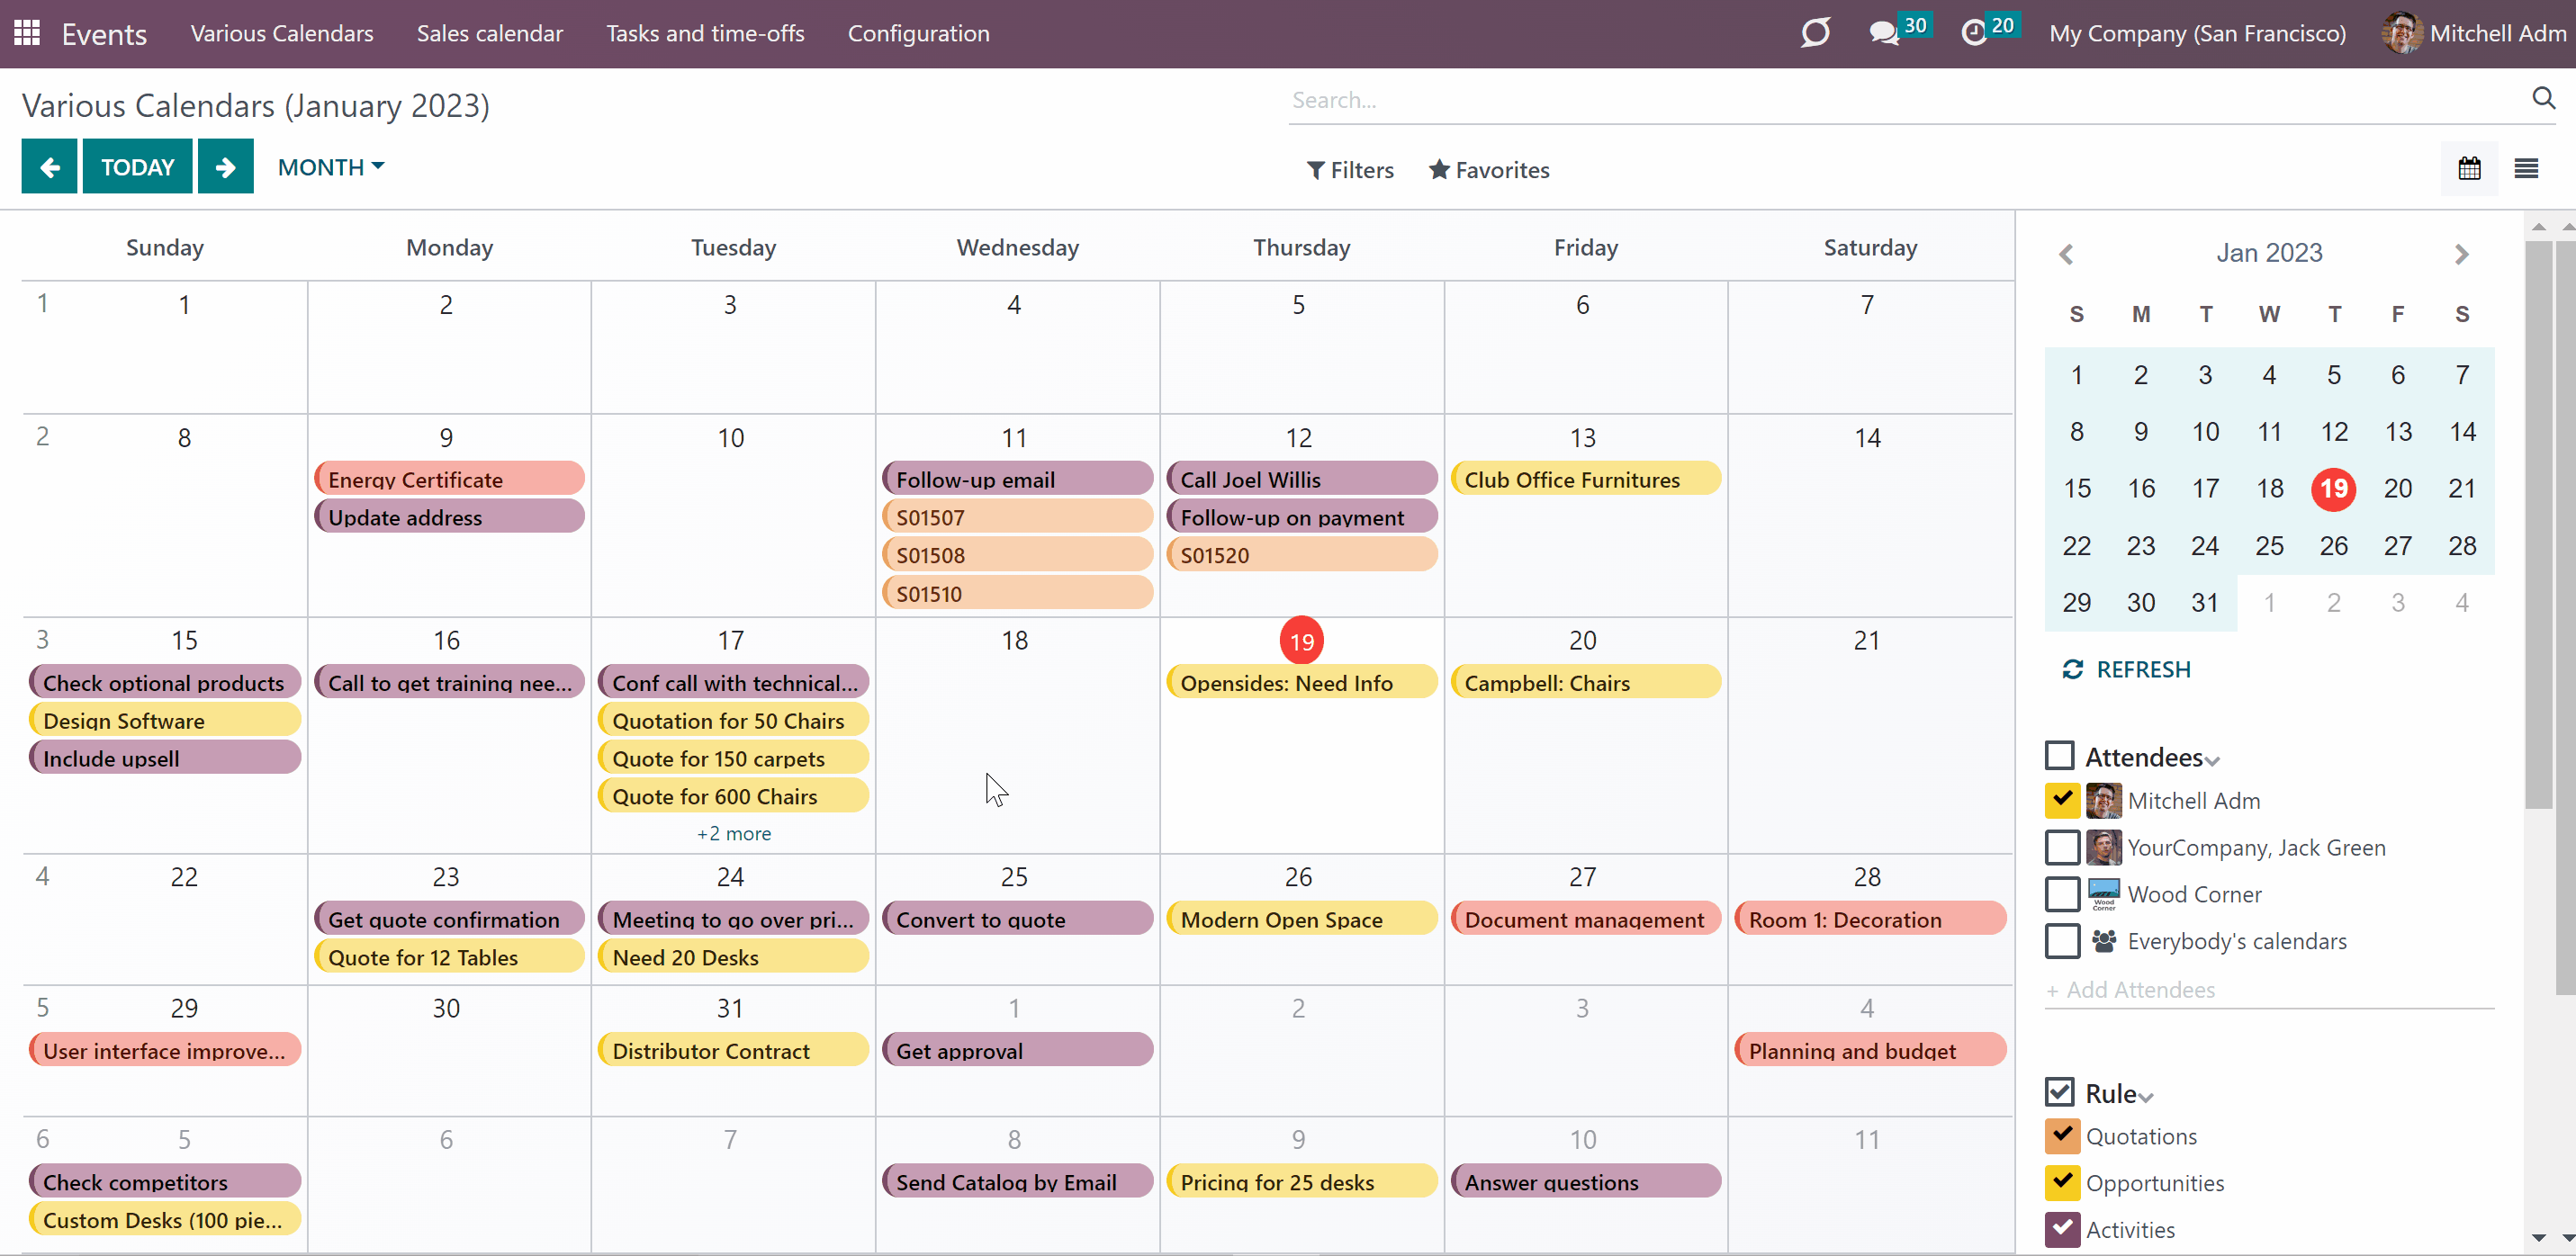This screenshot has height=1256, width=2576.
Task: Open the Modern Open Space event
Action: [1301, 919]
